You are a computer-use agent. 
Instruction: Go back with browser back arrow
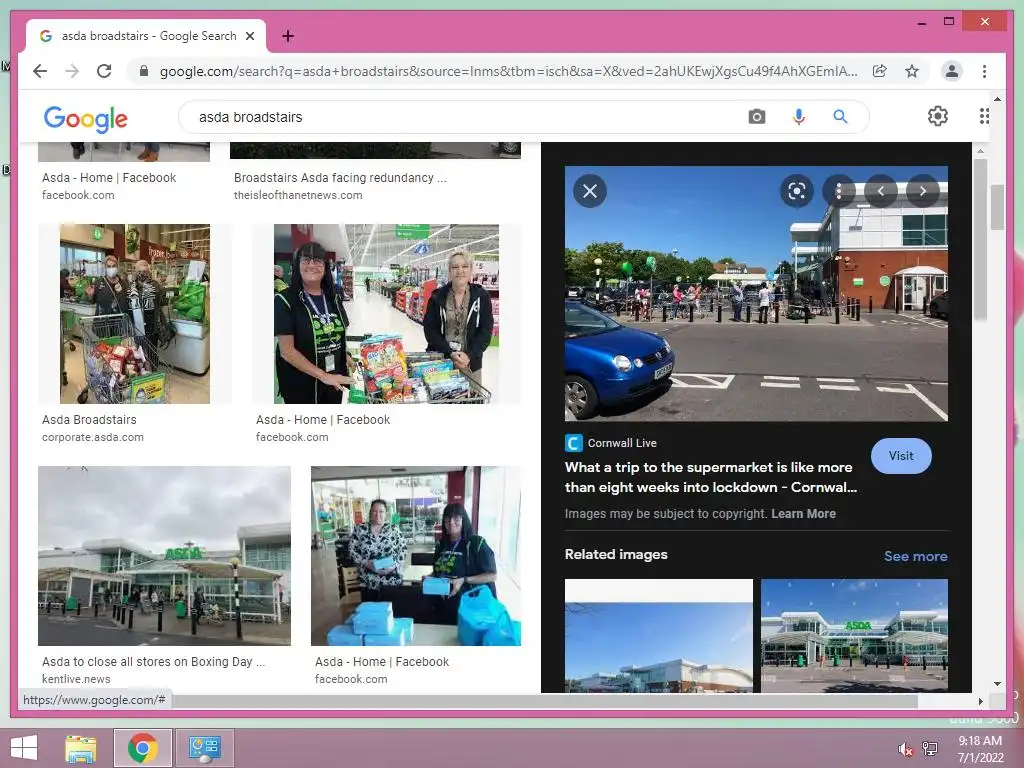tap(40, 71)
